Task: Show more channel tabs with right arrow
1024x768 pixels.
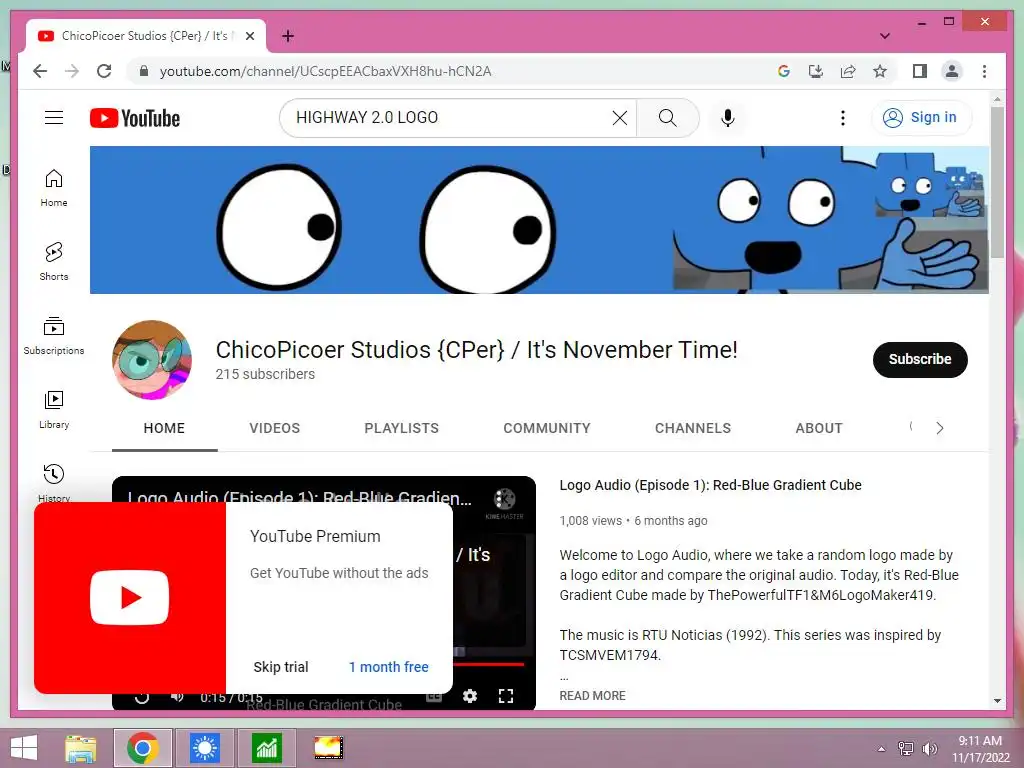Action: click(939, 428)
